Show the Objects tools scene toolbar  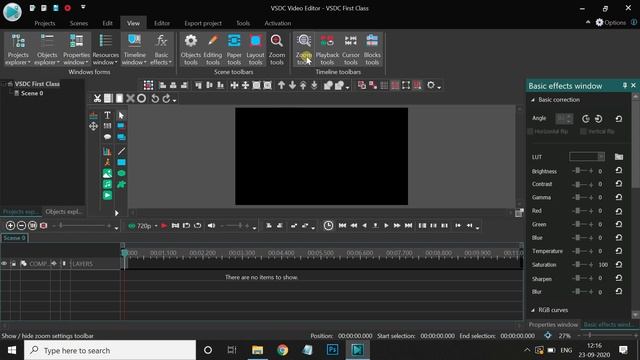click(x=191, y=49)
